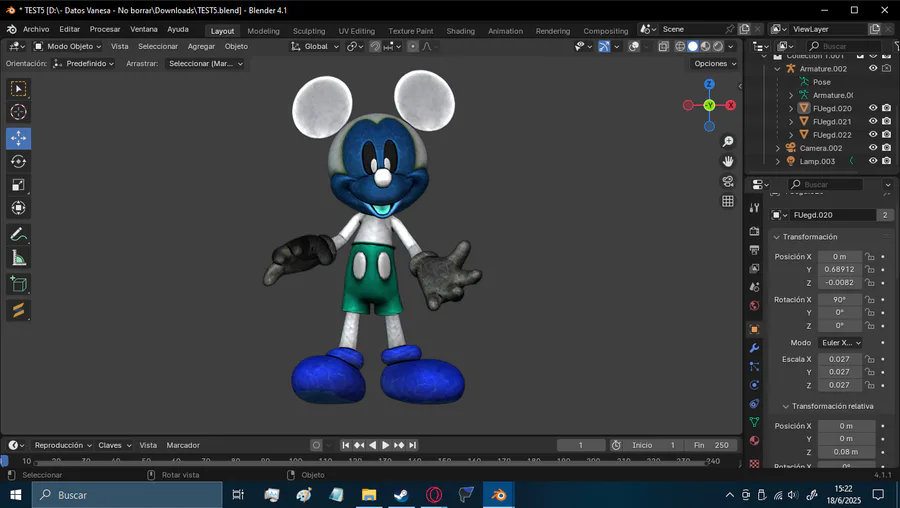Open the Modo Objeto mode dropdown

[67, 46]
